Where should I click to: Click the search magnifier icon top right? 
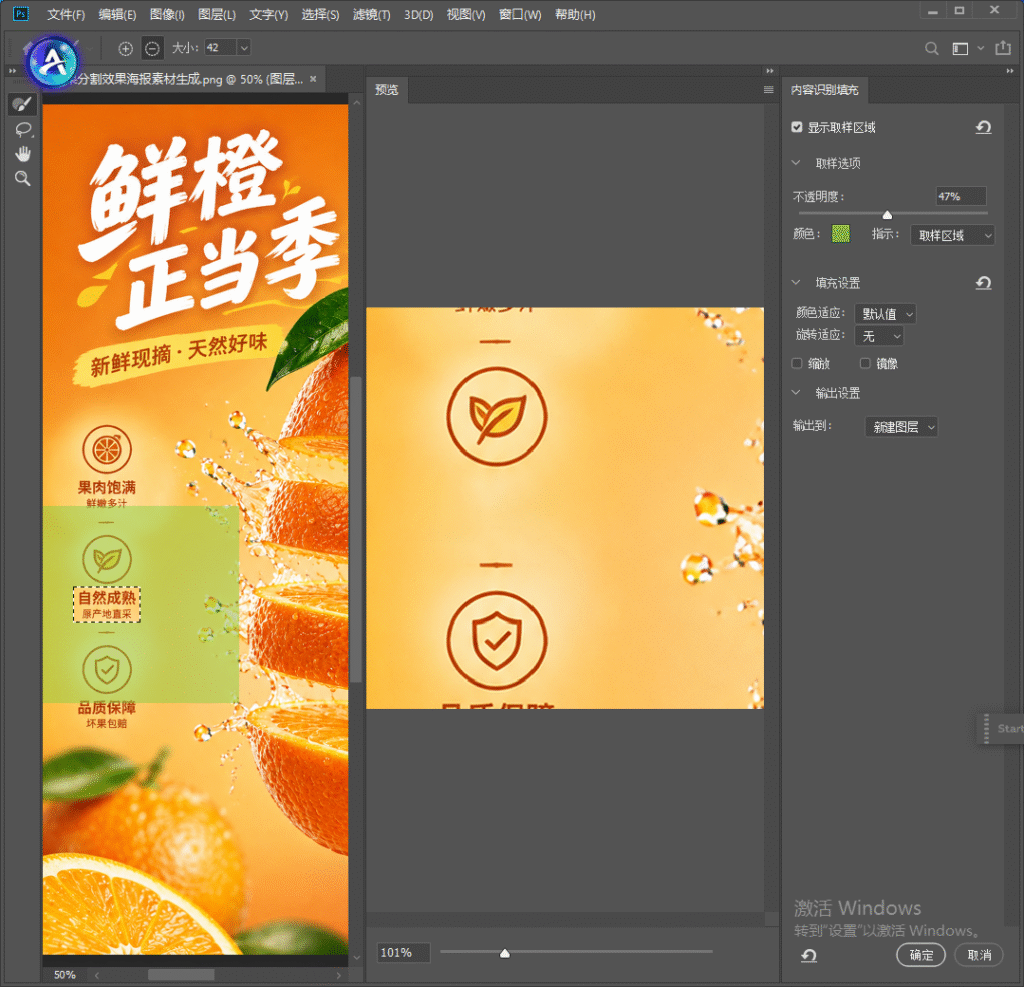click(x=932, y=48)
